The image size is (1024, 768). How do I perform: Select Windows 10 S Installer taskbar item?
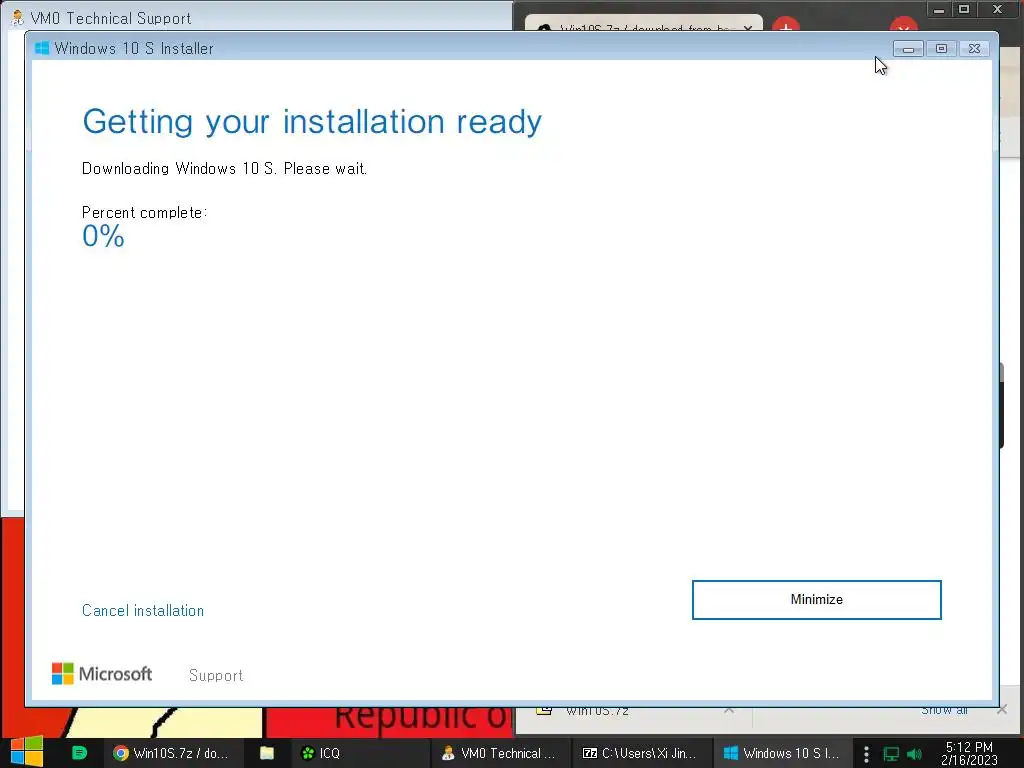point(782,753)
